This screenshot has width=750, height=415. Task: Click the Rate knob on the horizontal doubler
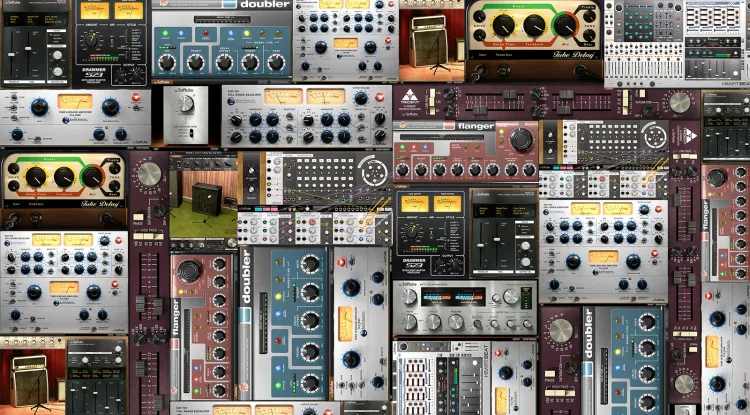(x=276, y=63)
